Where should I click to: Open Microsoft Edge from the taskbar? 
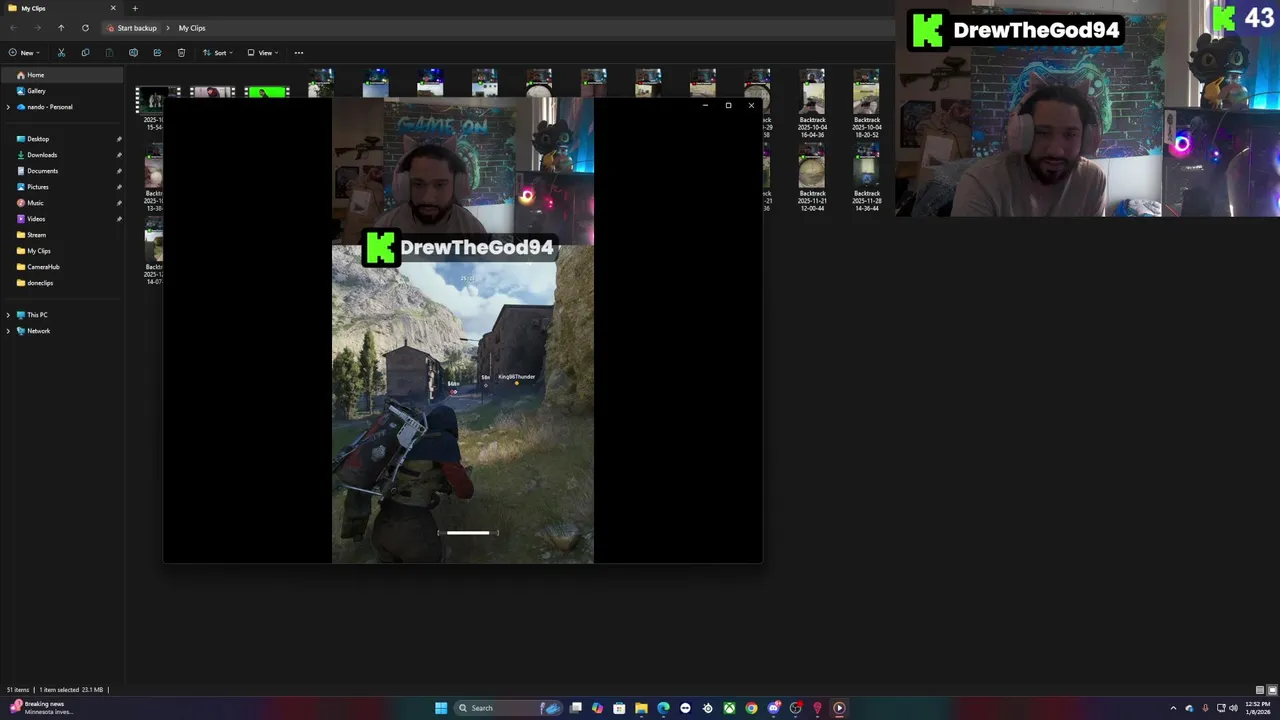pos(663,708)
